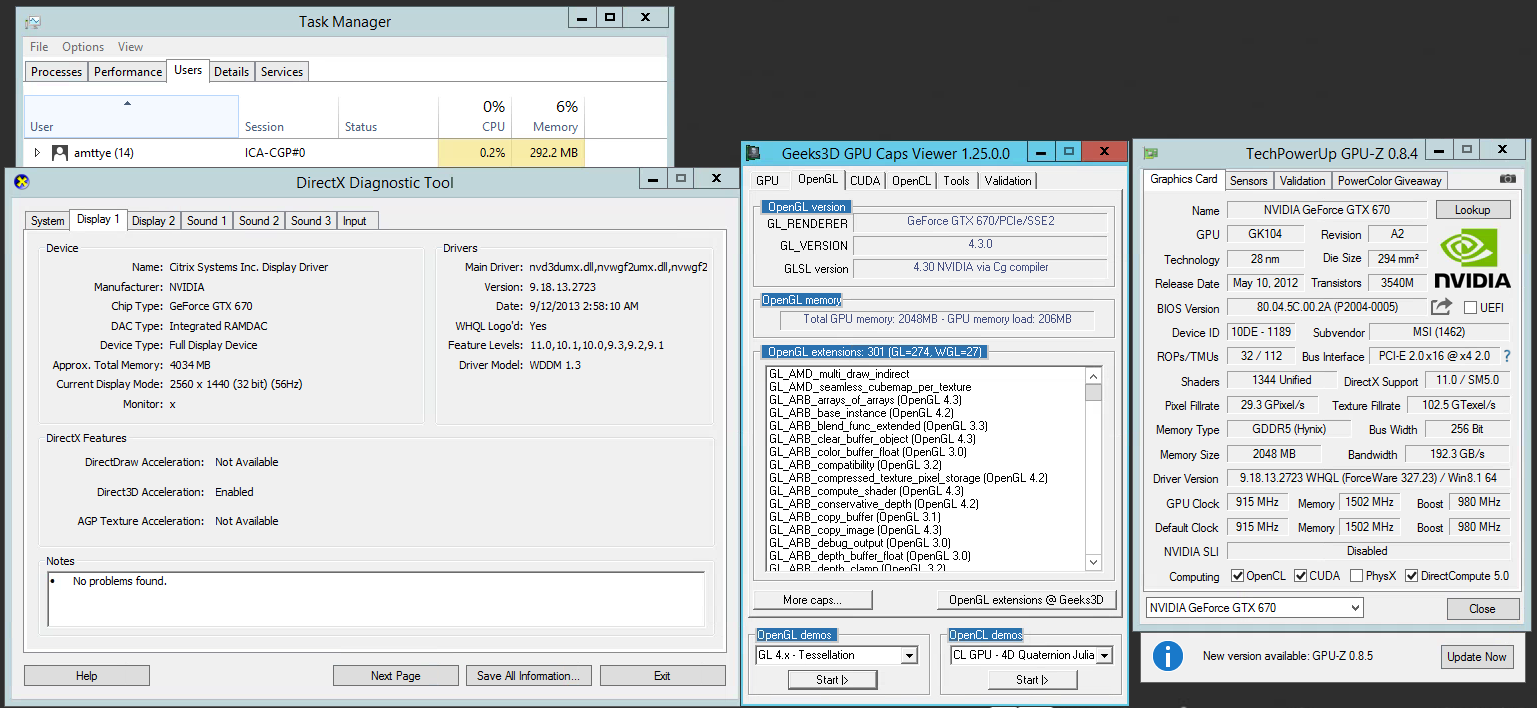Open the Sensors tab in GPU-Z

pos(1248,181)
